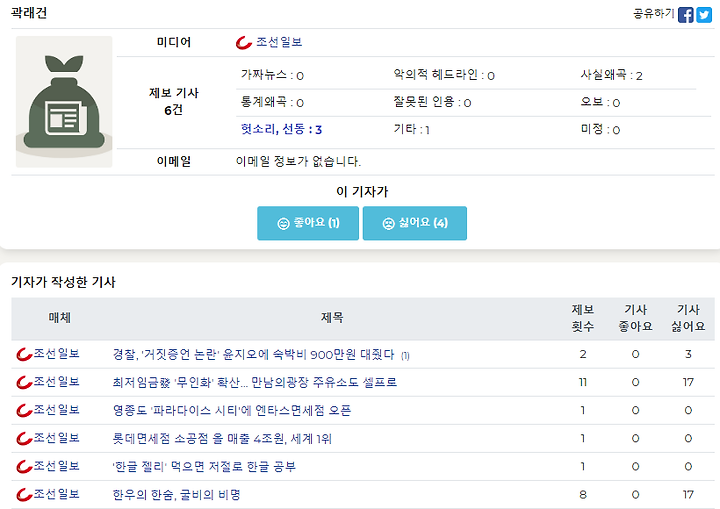
Task: Click the 오보 : 0 statistic
Action: [x=600, y=102]
